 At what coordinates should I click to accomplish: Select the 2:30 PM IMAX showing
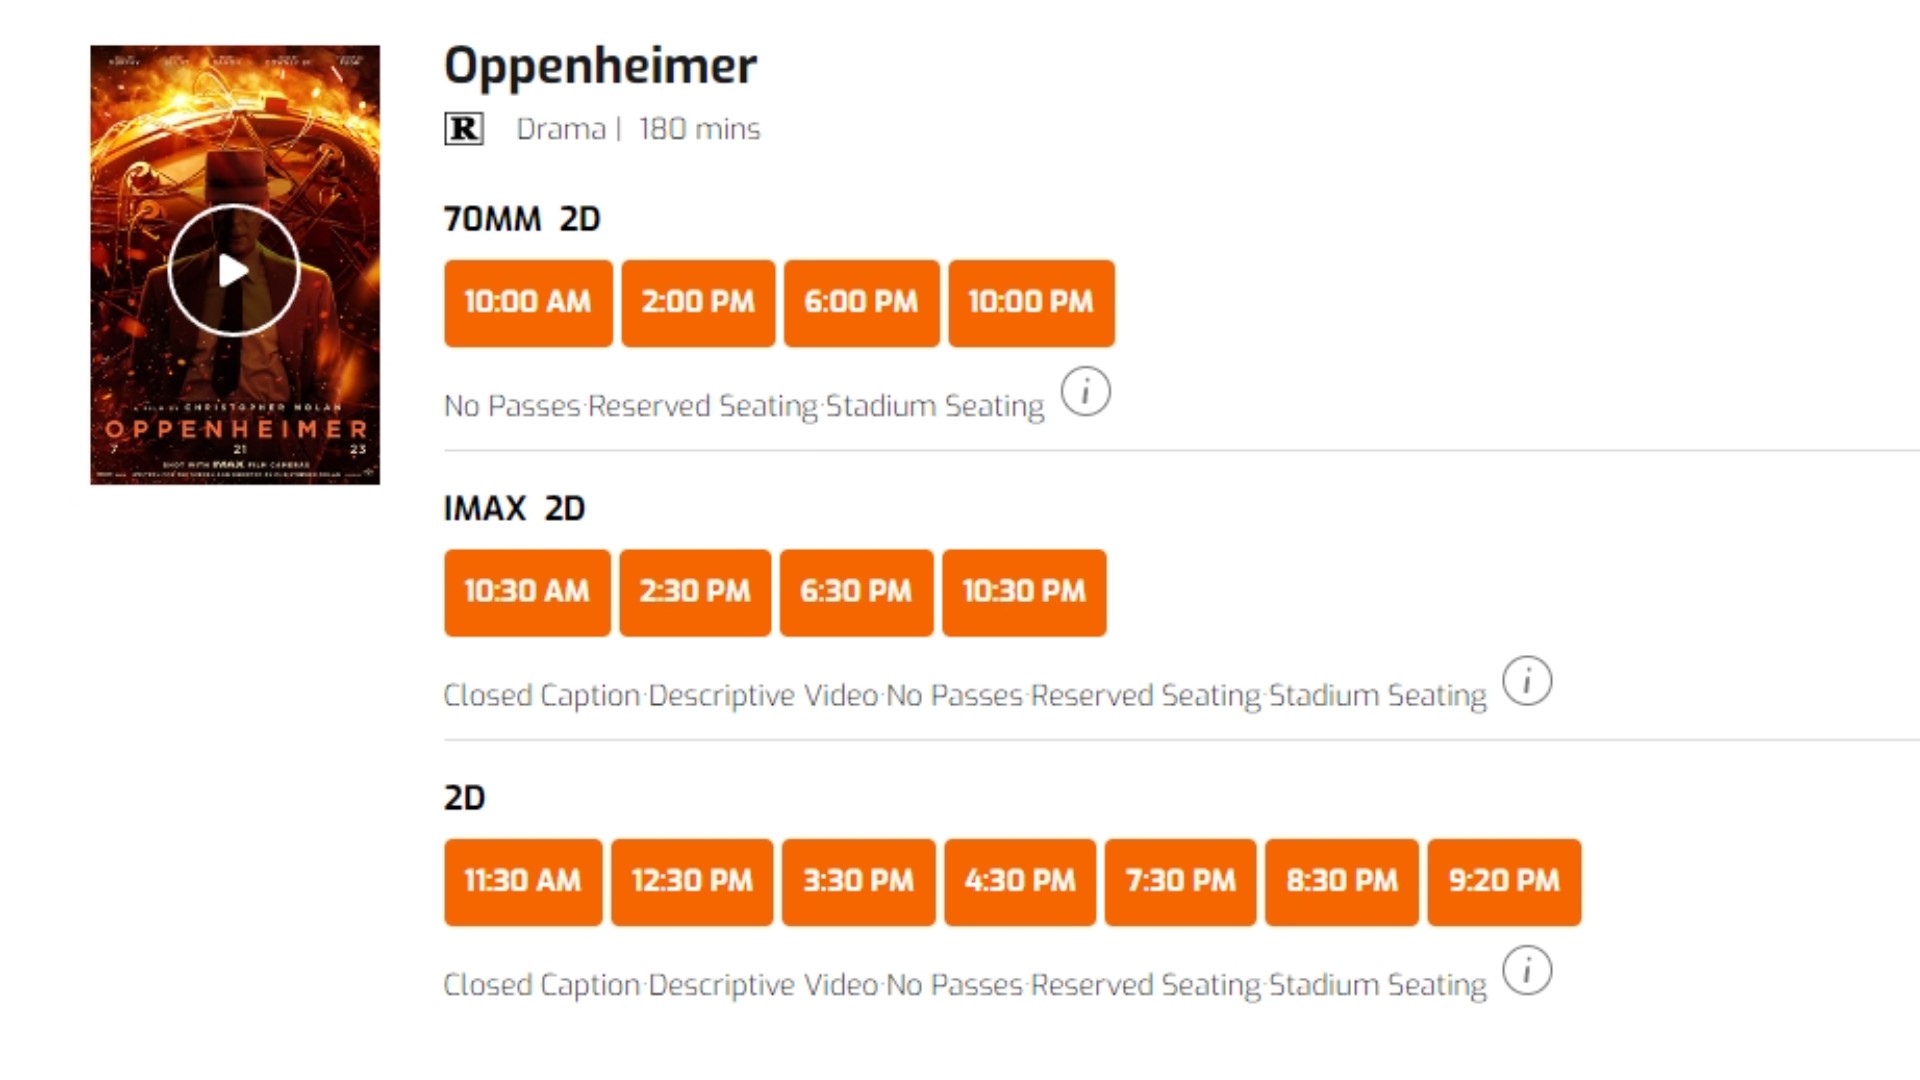[x=694, y=592]
